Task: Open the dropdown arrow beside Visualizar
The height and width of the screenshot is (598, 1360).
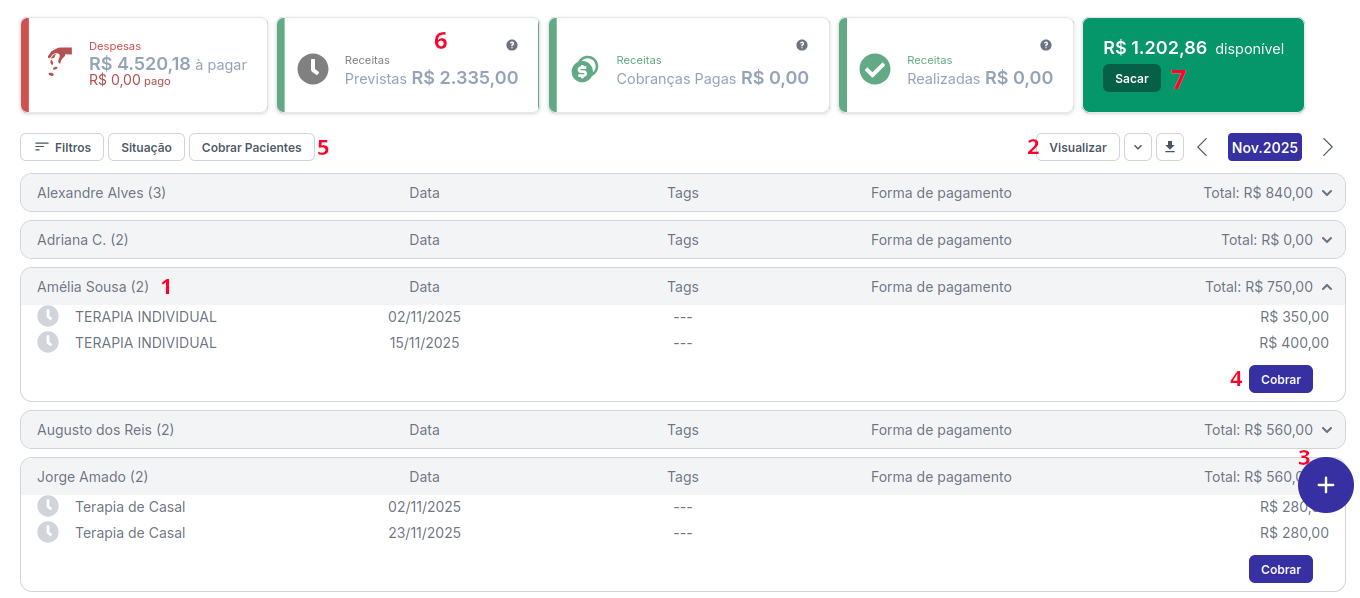Action: point(1138,147)
